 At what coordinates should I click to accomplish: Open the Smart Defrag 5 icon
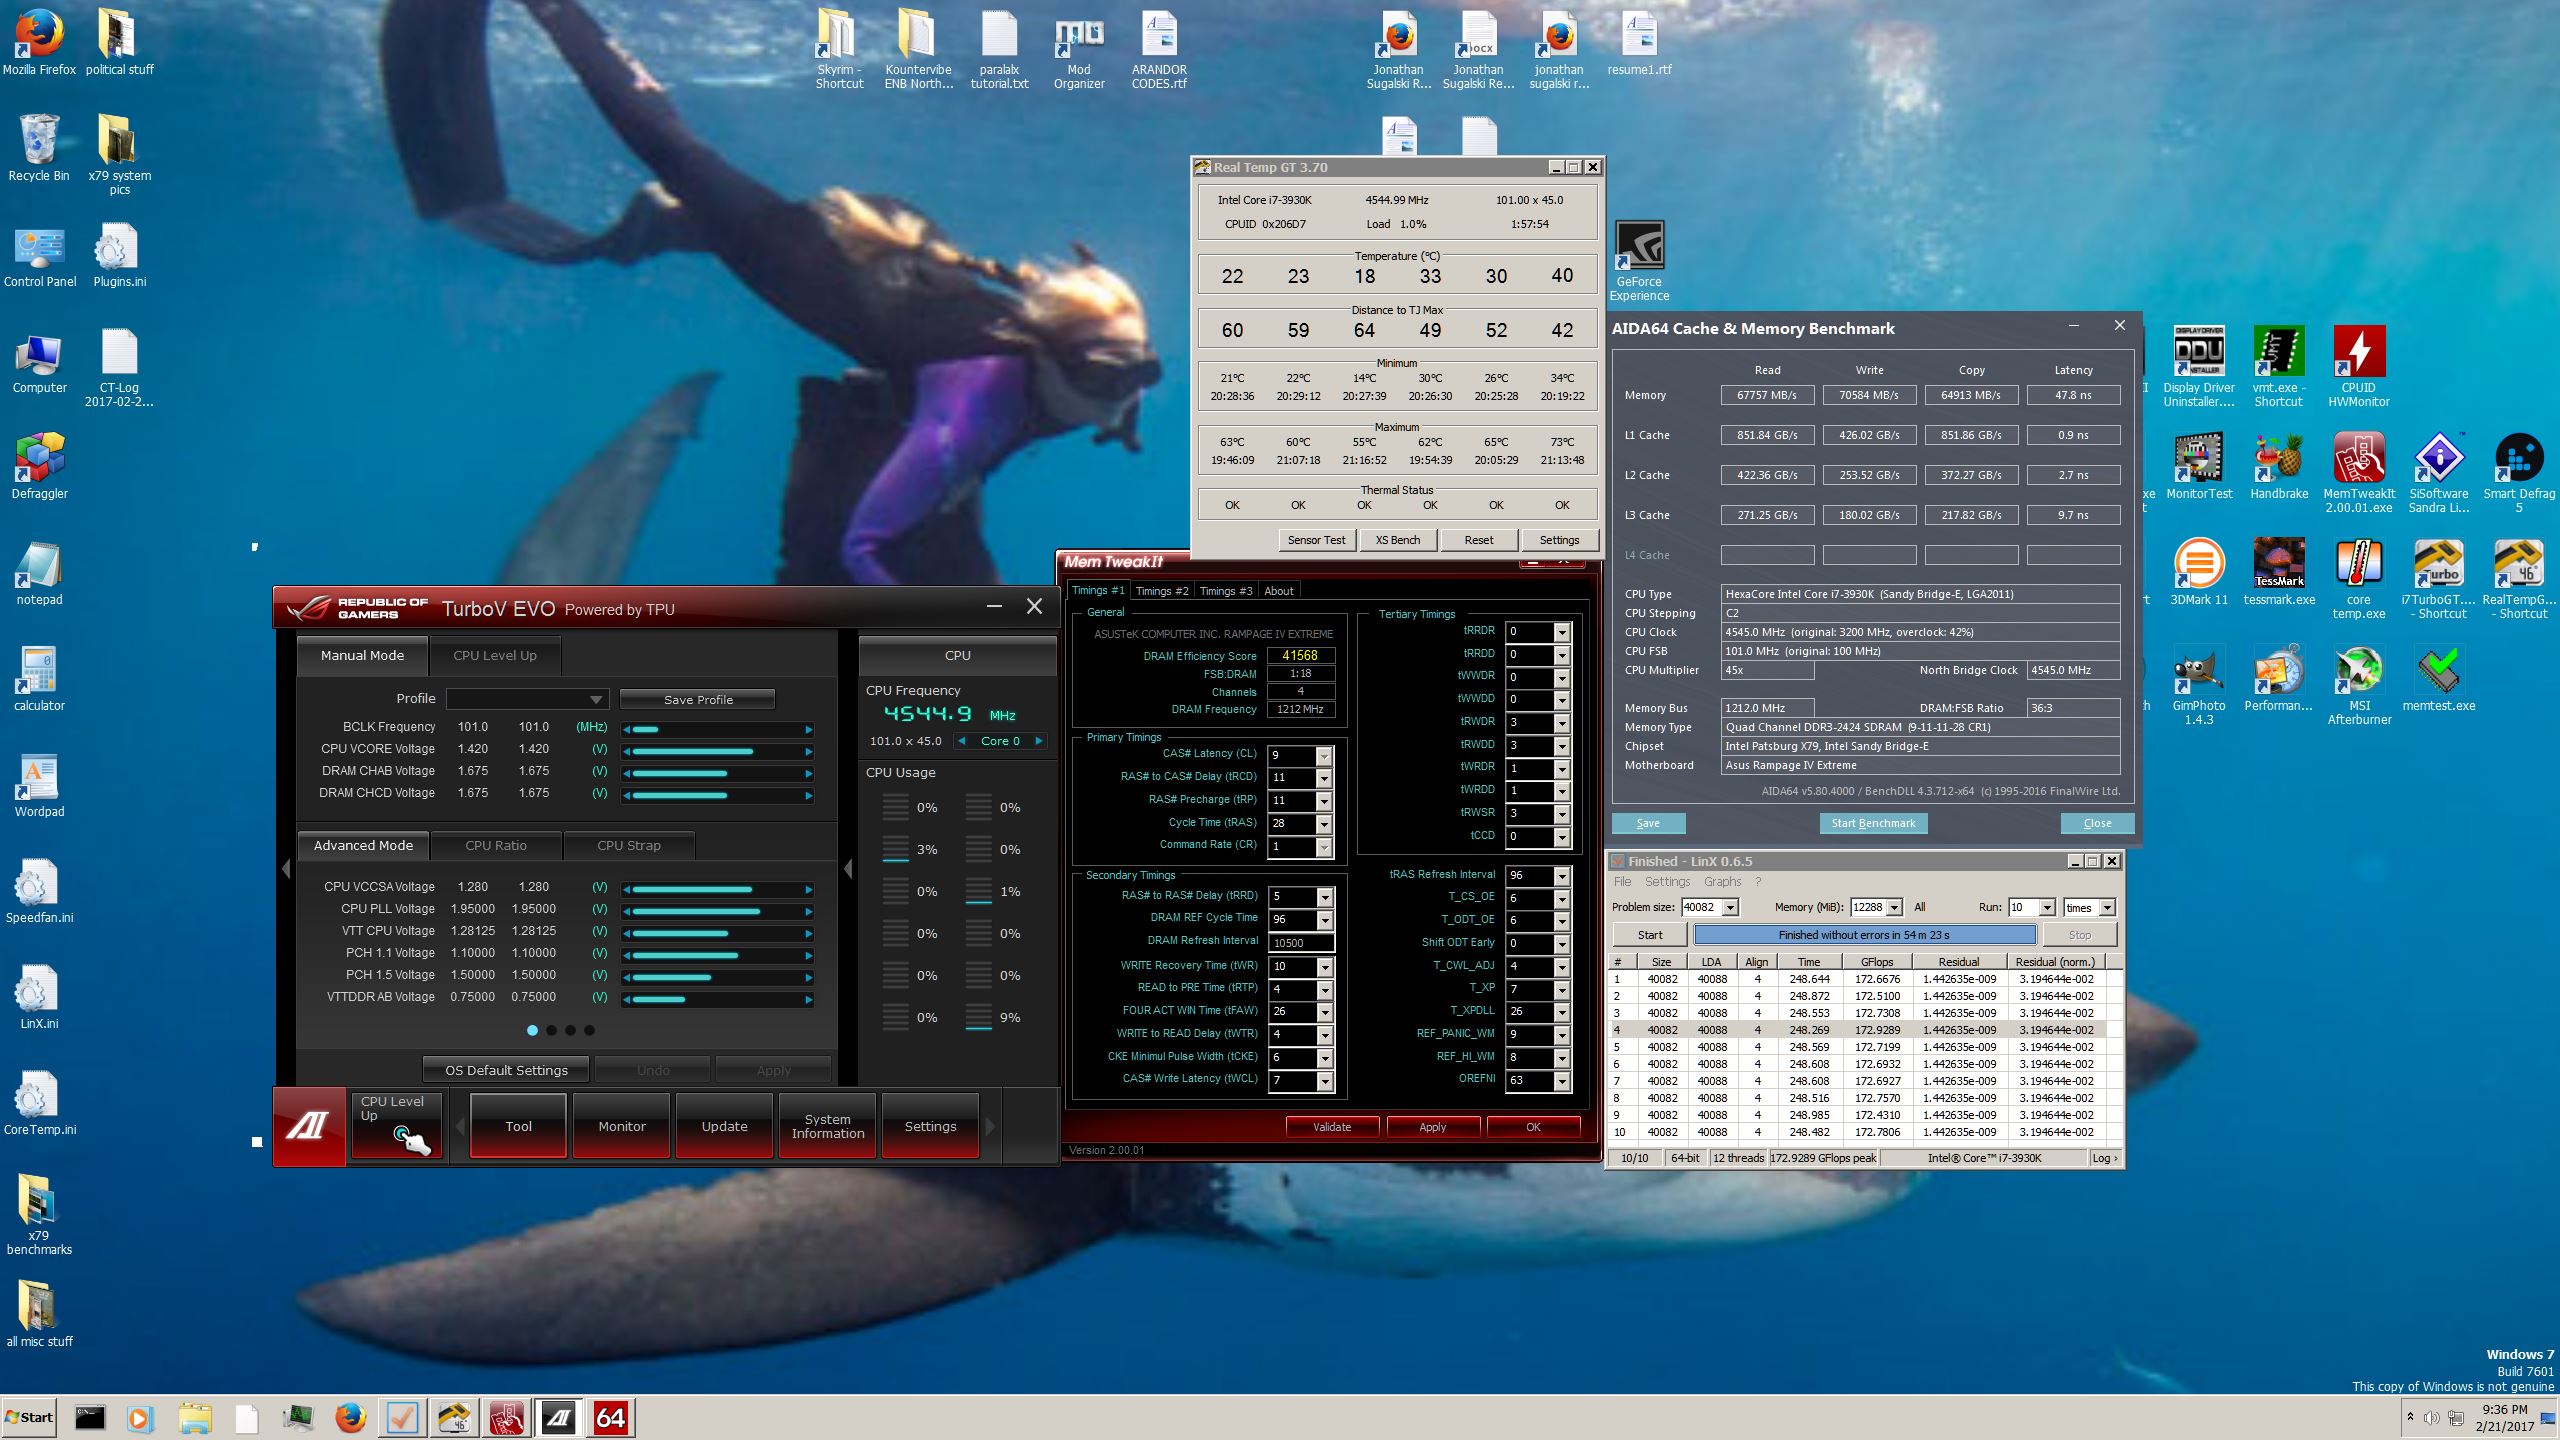tap(2518, 472)
